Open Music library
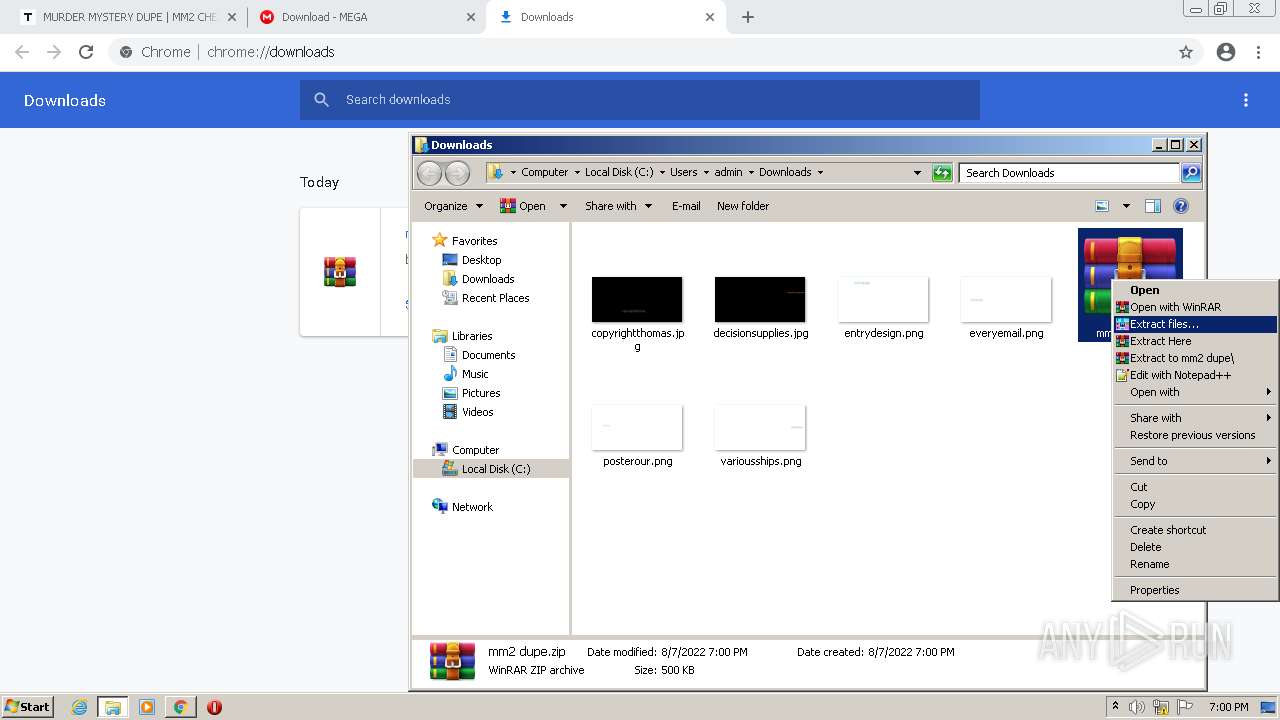This screenshot has width=1280, height=720. pos(475,374)
